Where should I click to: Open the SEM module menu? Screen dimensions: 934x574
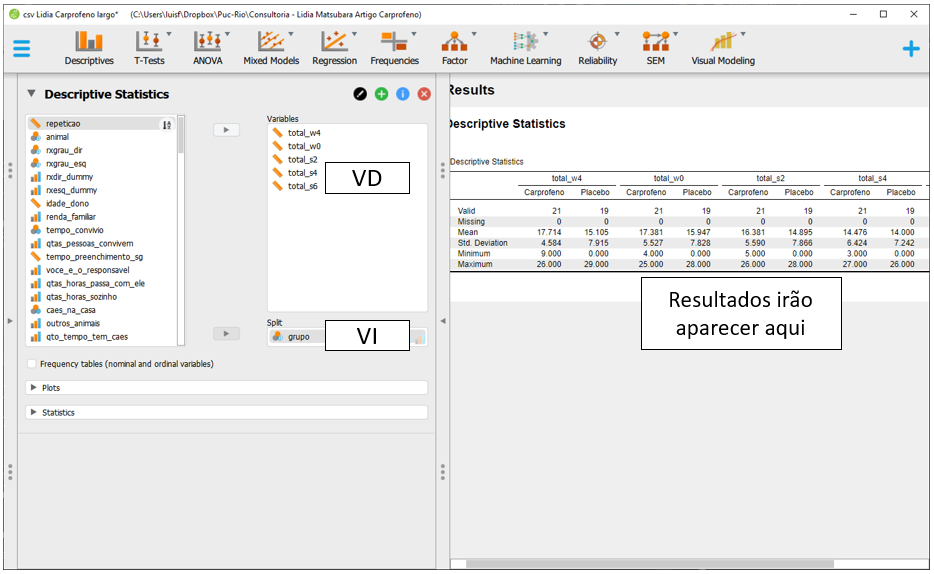pos(655,47)
